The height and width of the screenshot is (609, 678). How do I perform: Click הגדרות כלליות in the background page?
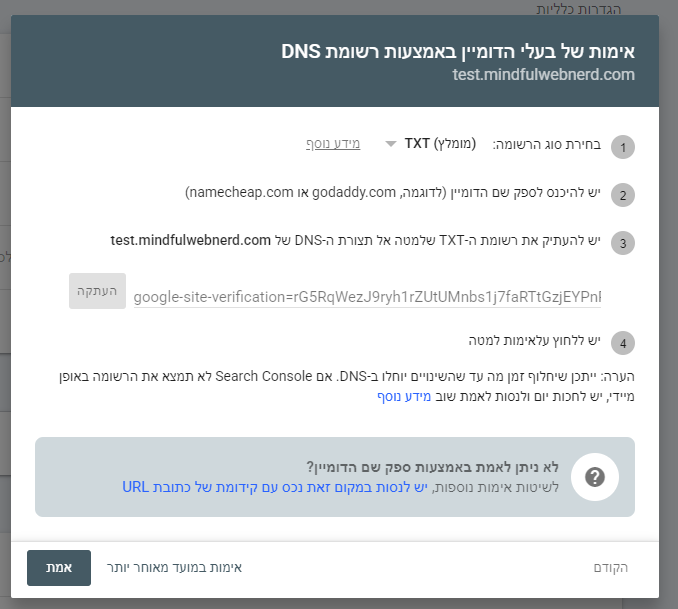point(579,9)
